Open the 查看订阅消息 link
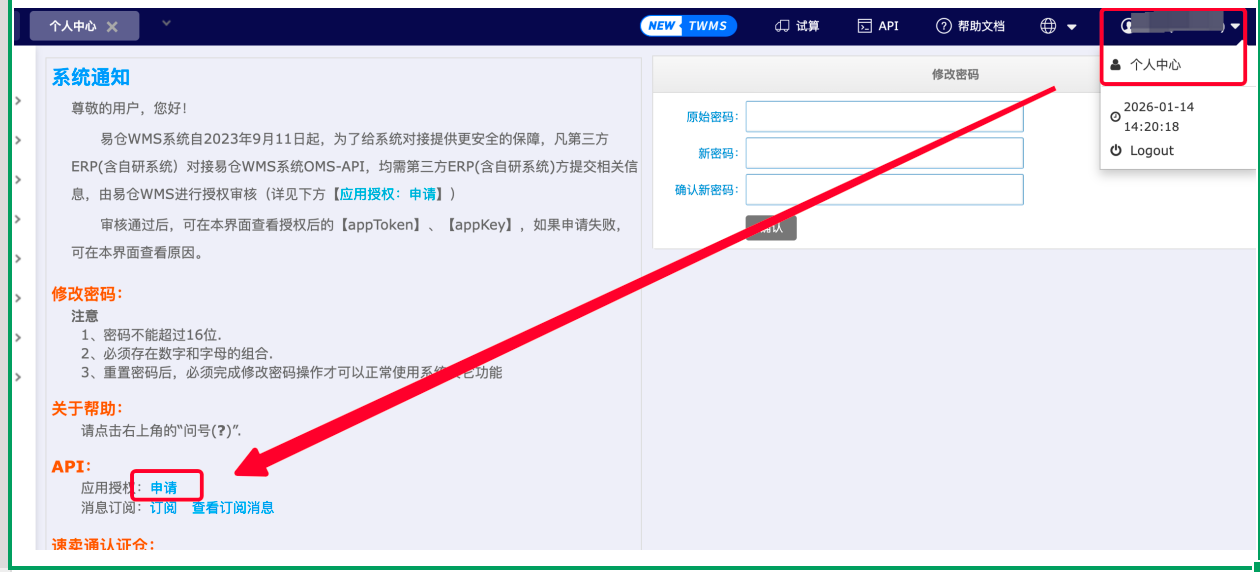The width and height of the screenshot is (1260, 572). pyautogui.click(x=233, y=508)
